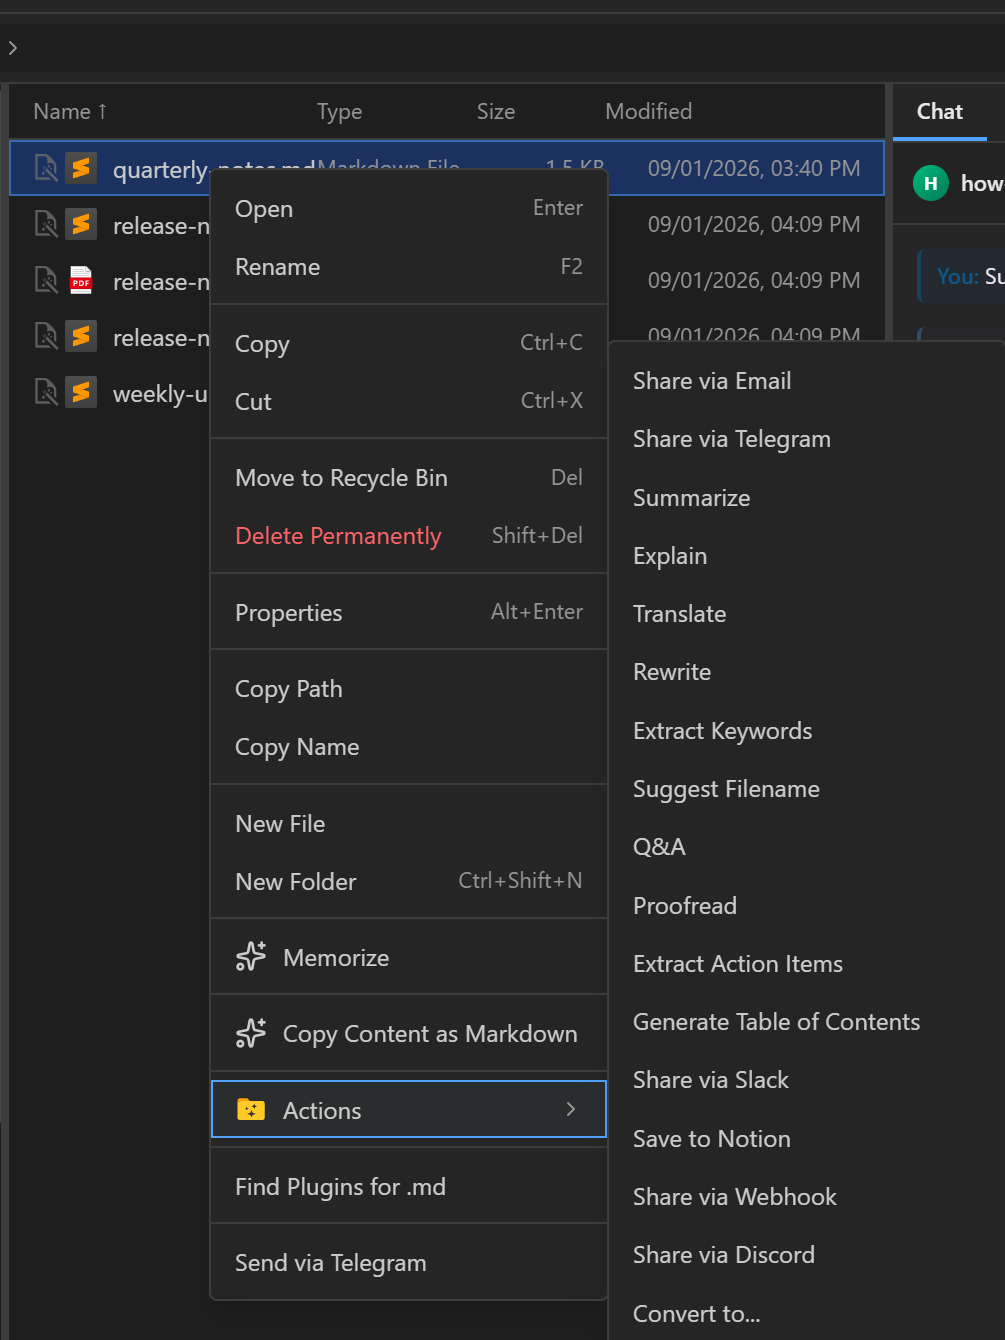Select Cut in the context menu
The height and width of the screenshot is (1340, 1005).
pos(409,401)
